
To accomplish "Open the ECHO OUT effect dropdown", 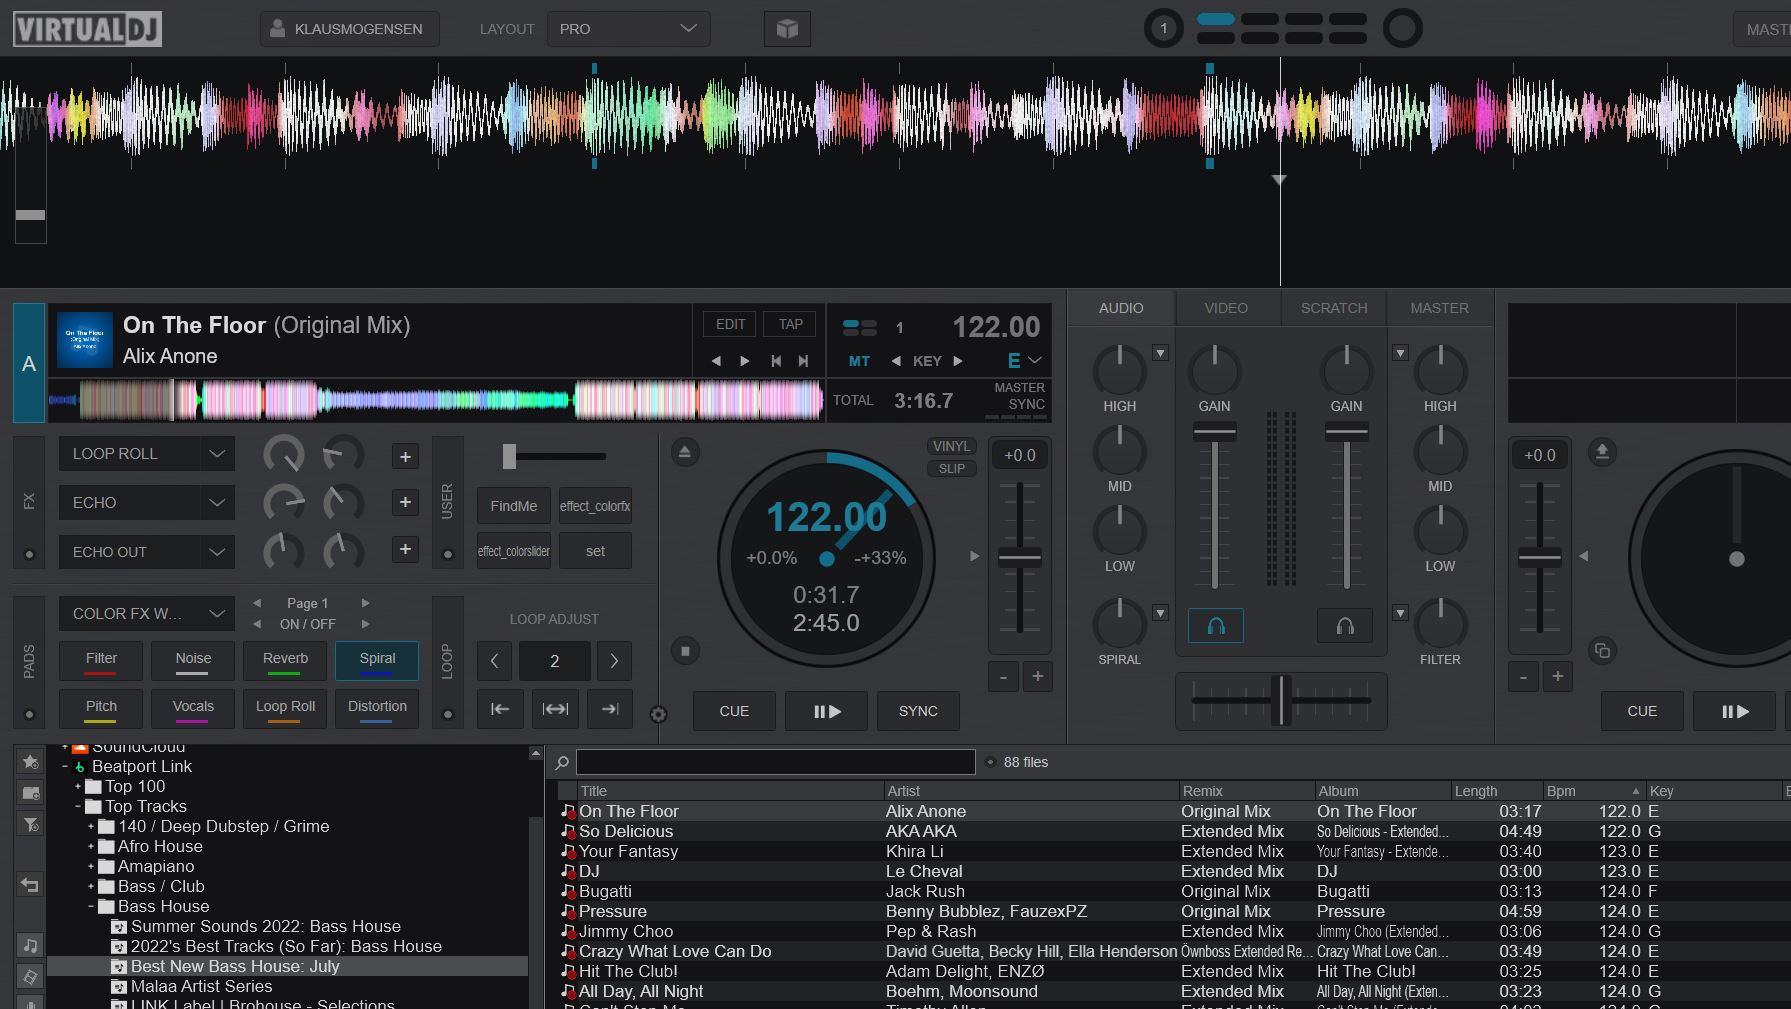I will [x=147, y=552].
